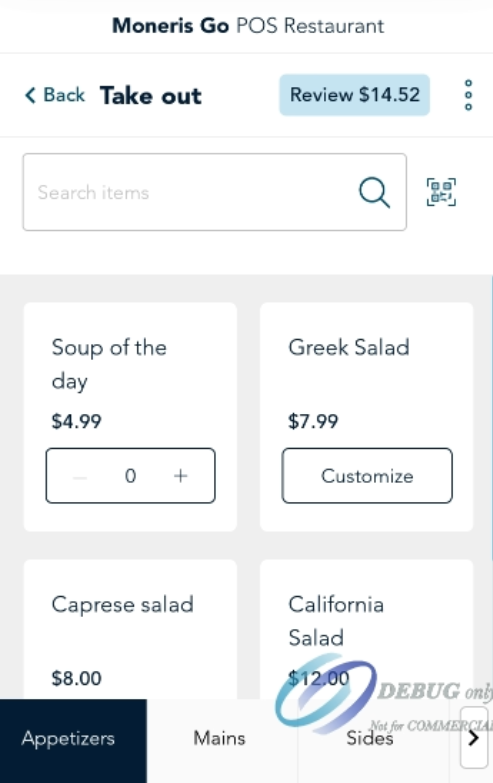This screenshot has width=493, height=783.
Task: Click the search magnifier icon
Action: tap(374, 192)
